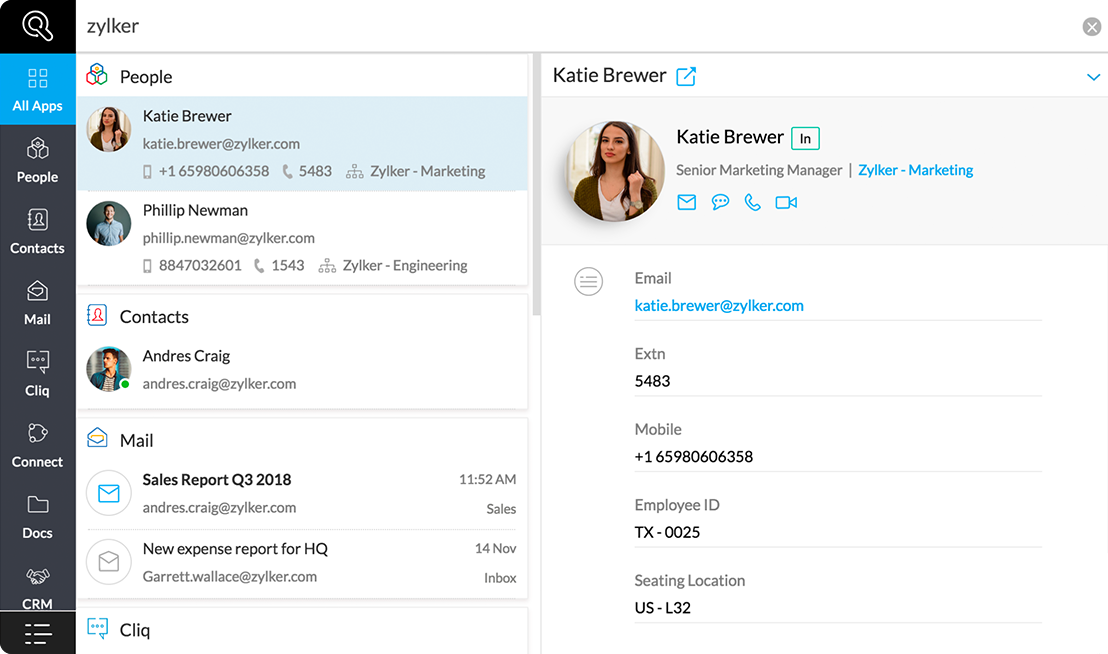Click the Senior Marketing Manager title

(x=759, y=170)
